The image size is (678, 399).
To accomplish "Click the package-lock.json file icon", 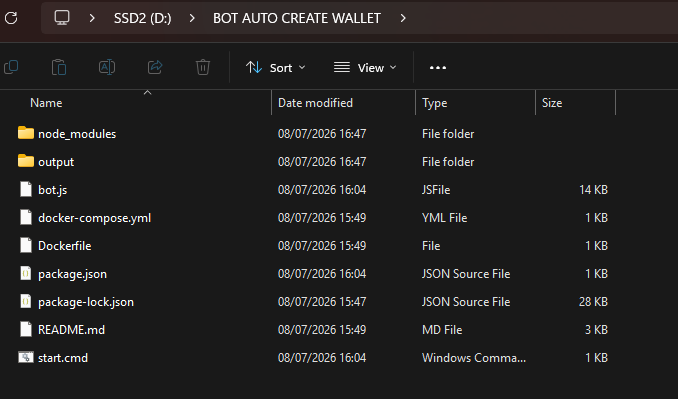I will (26, 302).
